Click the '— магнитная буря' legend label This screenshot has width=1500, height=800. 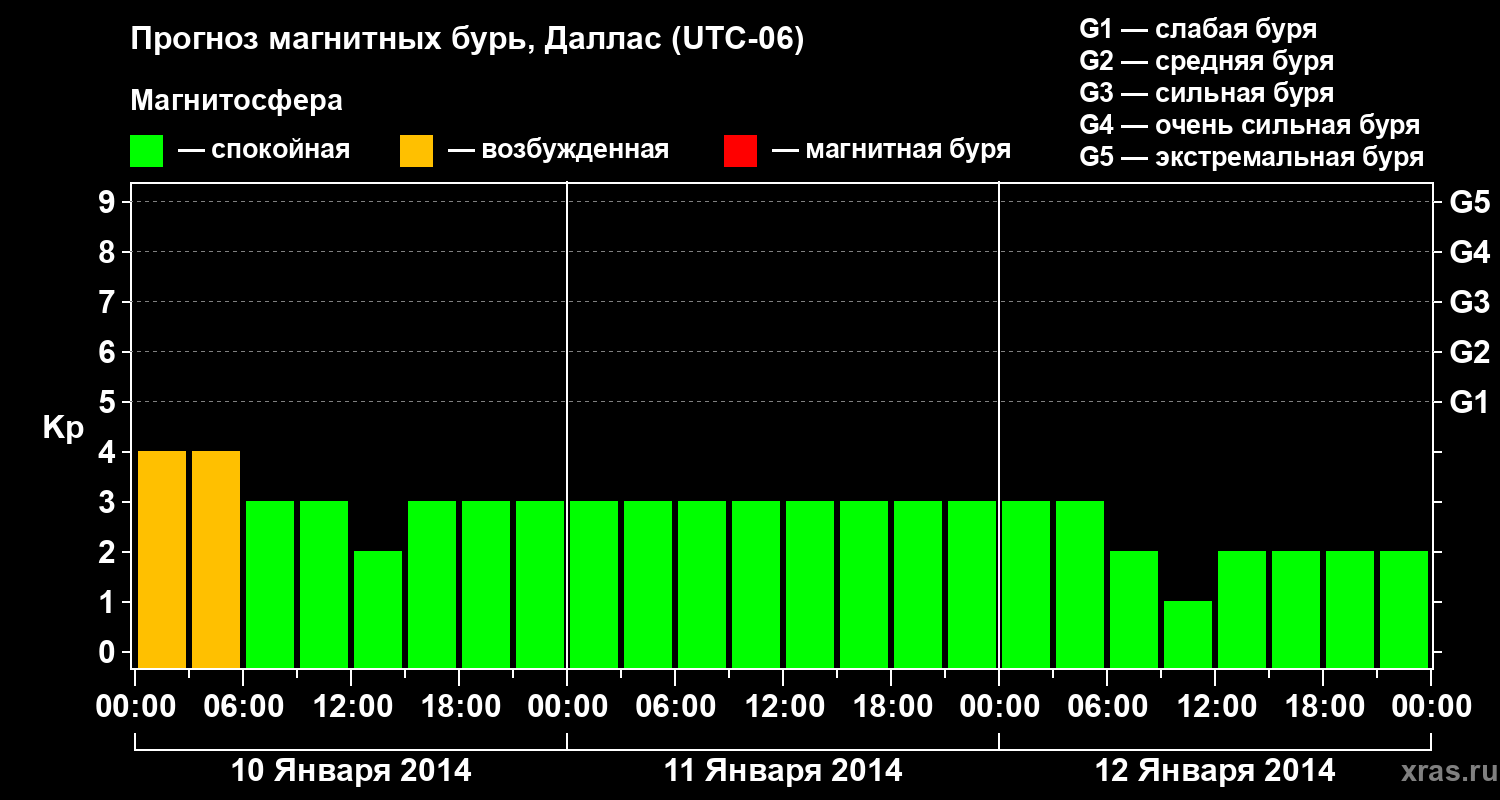point(892,151)
